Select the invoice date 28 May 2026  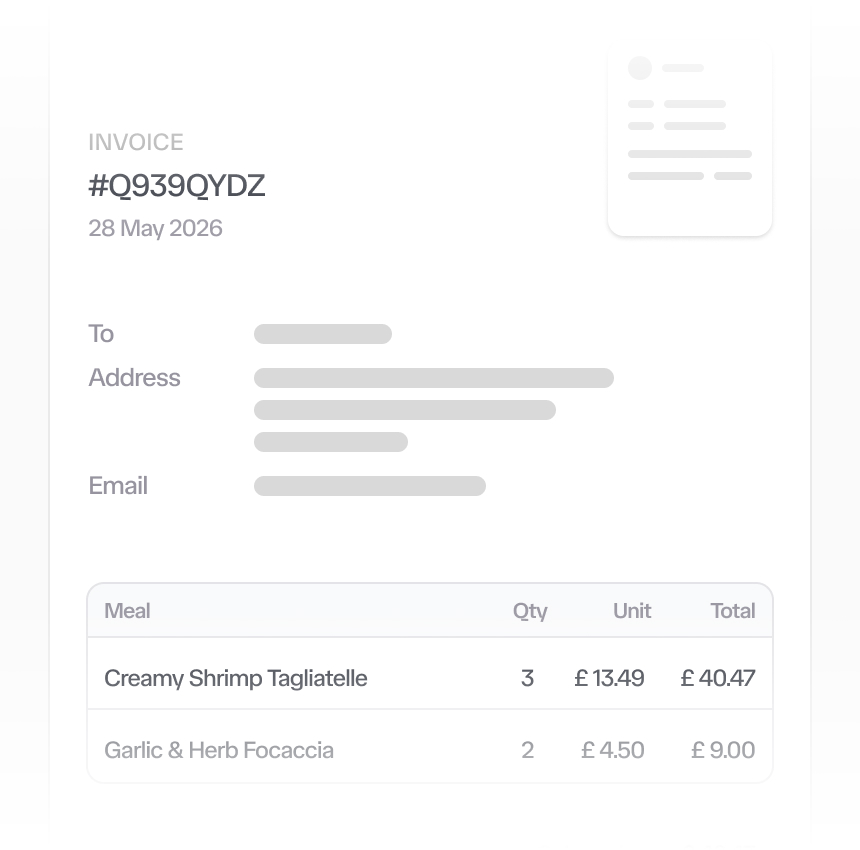click(x=155, y=228)
